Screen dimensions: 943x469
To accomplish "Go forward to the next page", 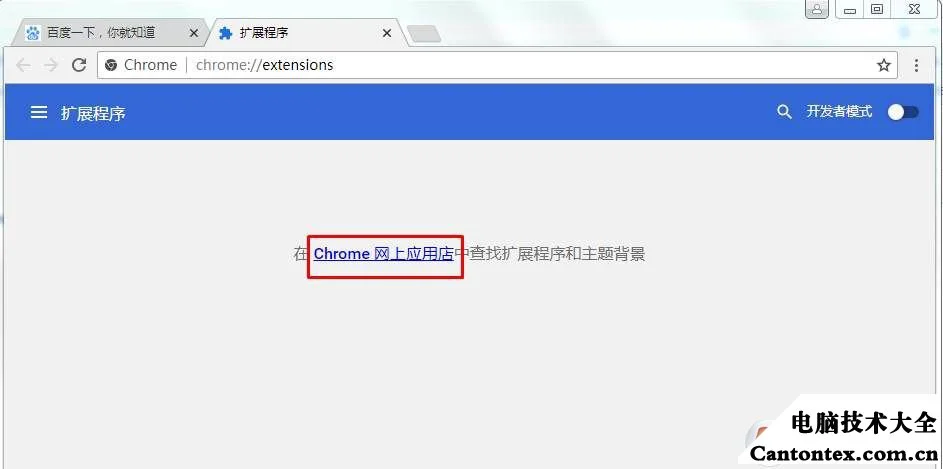I will [51, 65].
